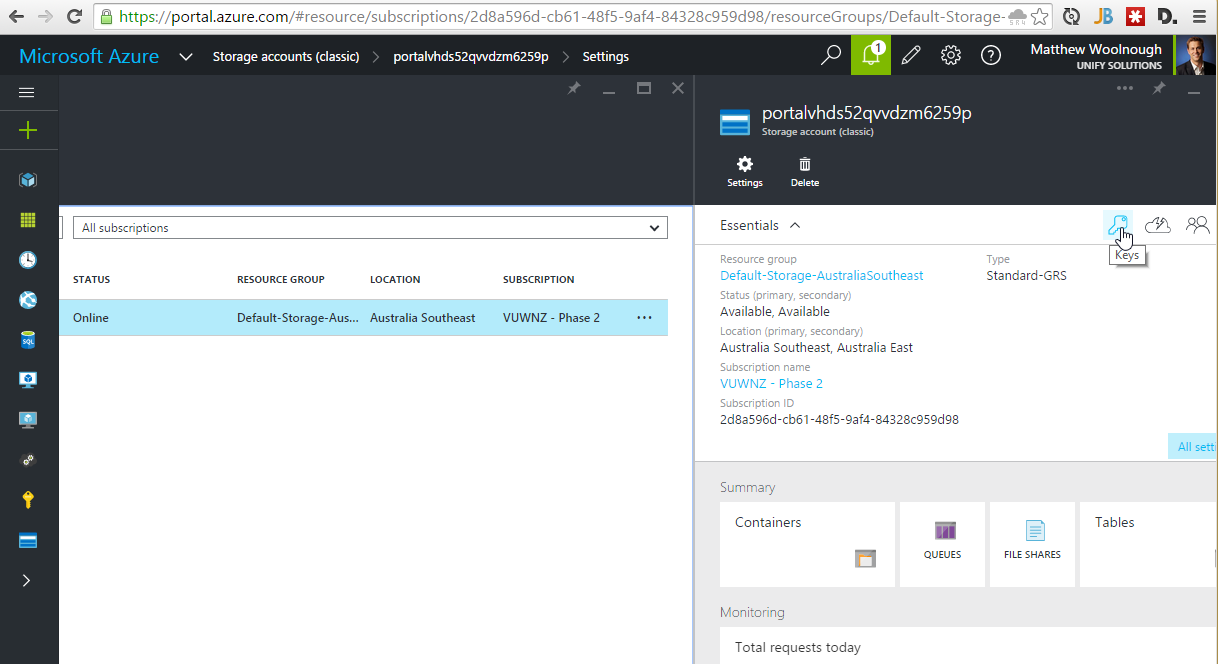Image resolution: width=1218 pixels, height=664 pixels.
Task: Delete the storage account
Action: click(x=805, y=172)
